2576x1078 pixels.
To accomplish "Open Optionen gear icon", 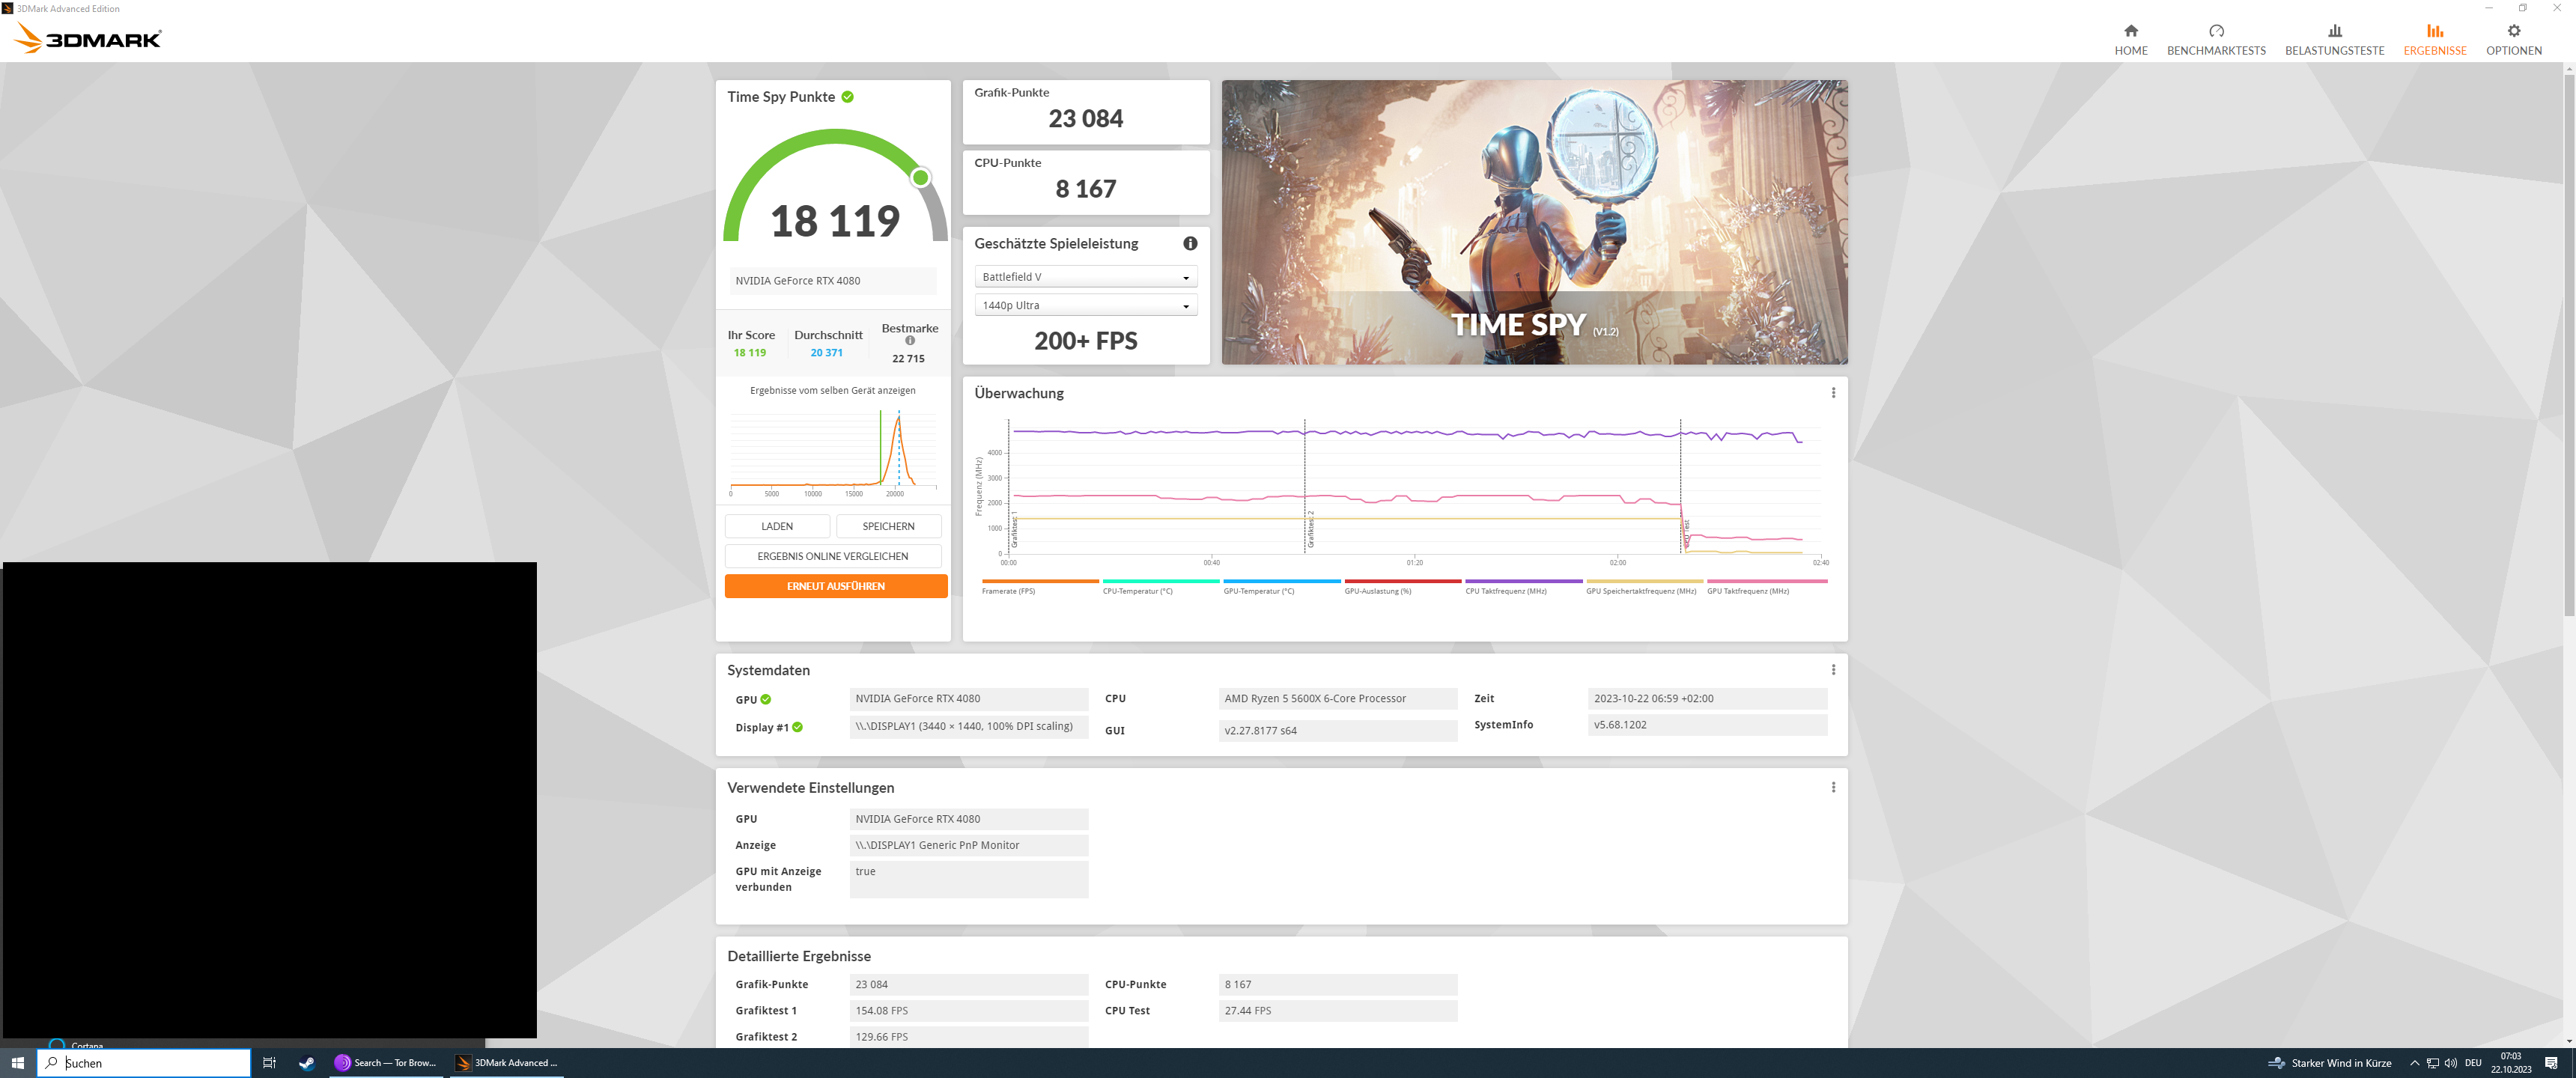I will coord(2513,31).
